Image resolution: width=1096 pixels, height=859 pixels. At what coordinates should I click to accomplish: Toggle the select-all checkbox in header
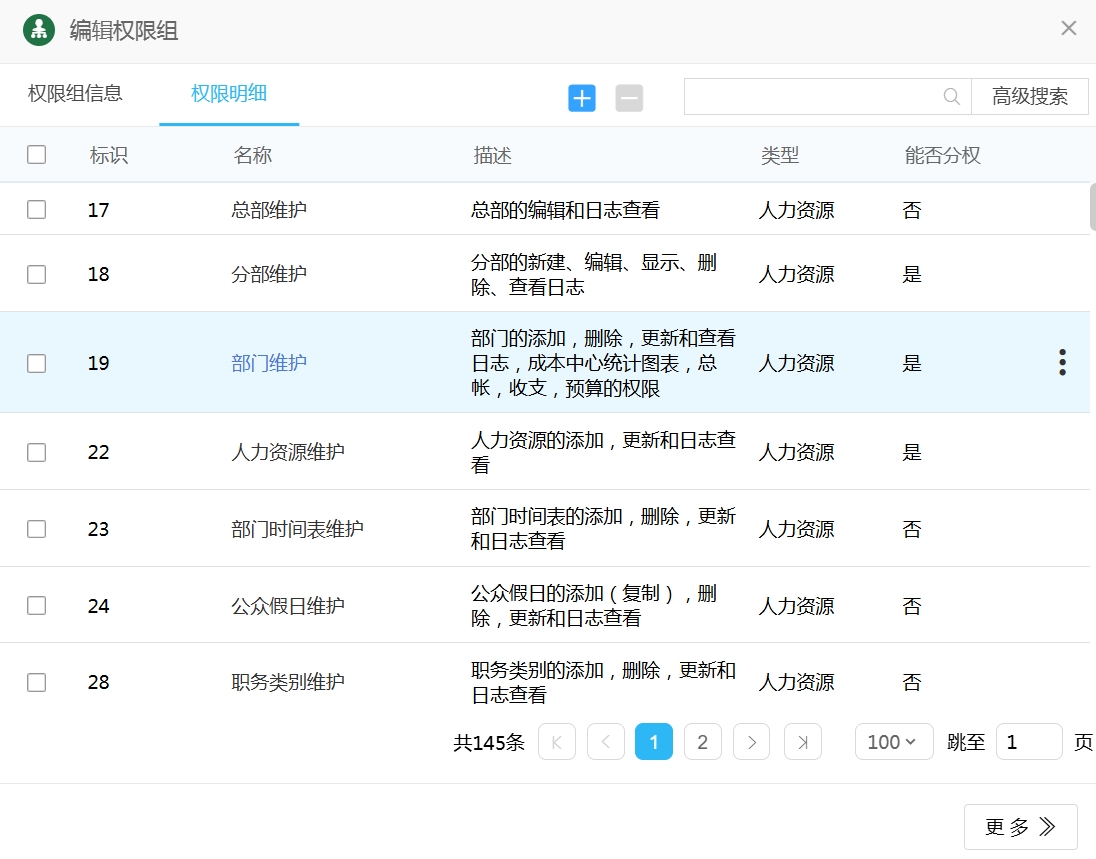[37, 154]
